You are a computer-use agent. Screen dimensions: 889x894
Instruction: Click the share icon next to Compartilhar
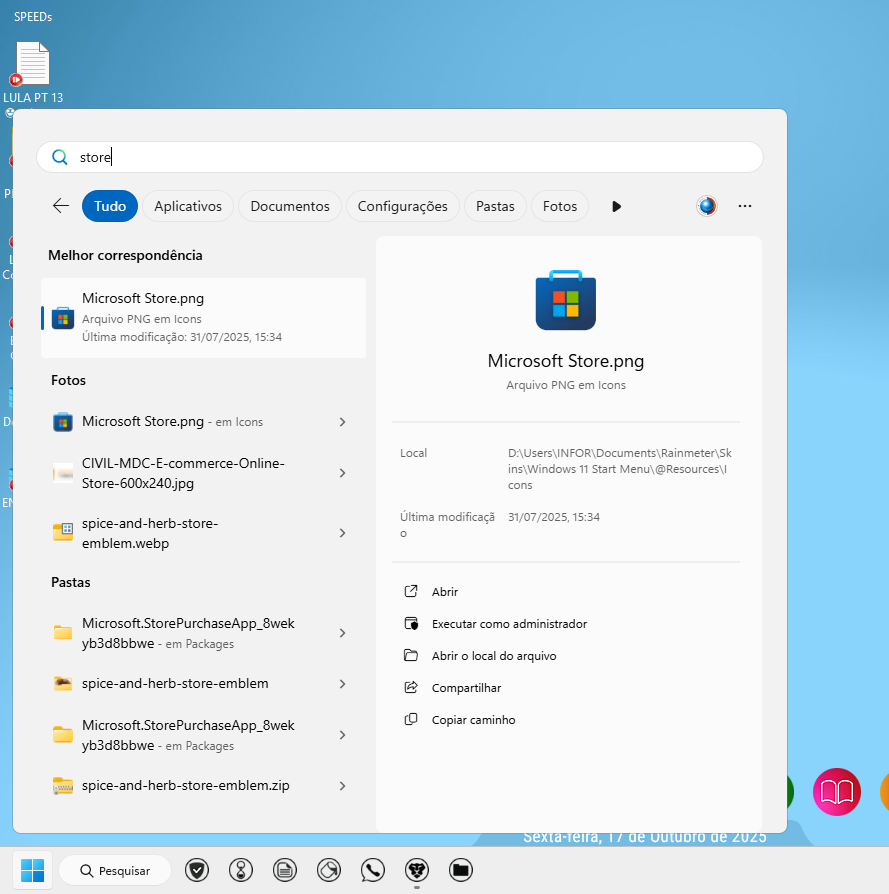click(411, 687)
